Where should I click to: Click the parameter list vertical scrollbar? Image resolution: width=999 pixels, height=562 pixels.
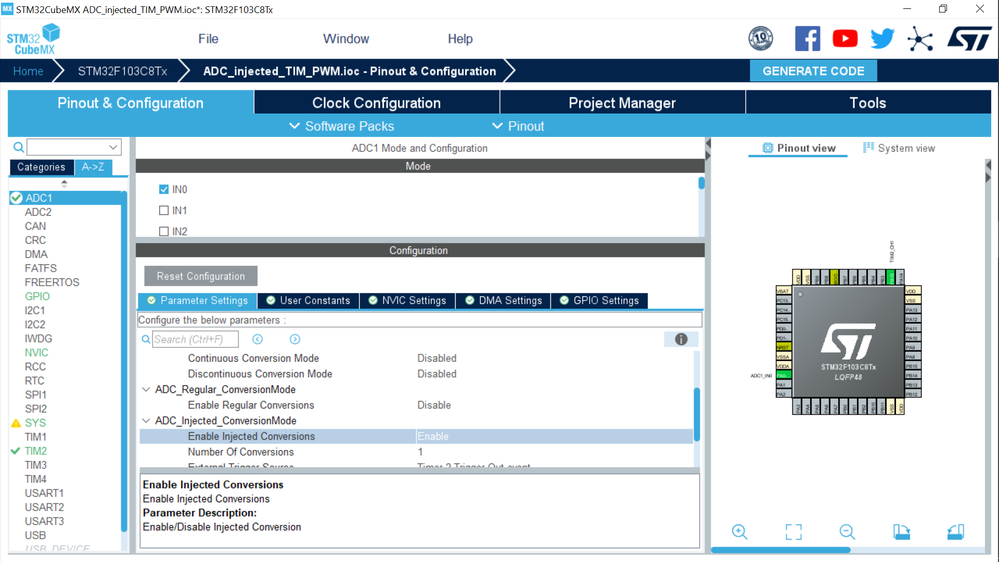click(696, 414)
